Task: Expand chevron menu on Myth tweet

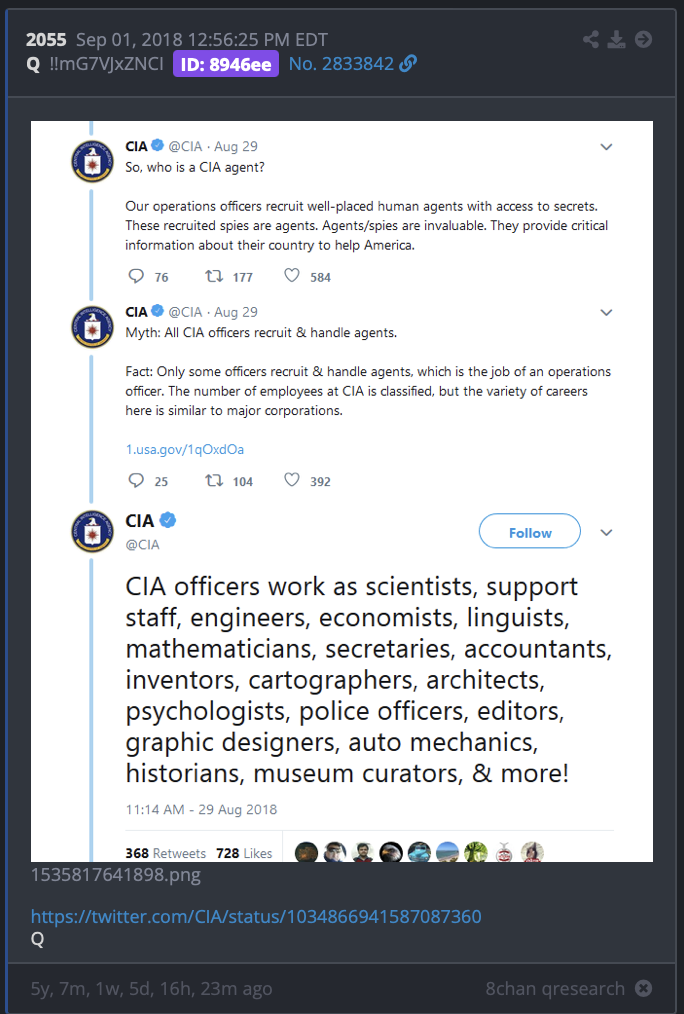Action: tap(606, 312)
